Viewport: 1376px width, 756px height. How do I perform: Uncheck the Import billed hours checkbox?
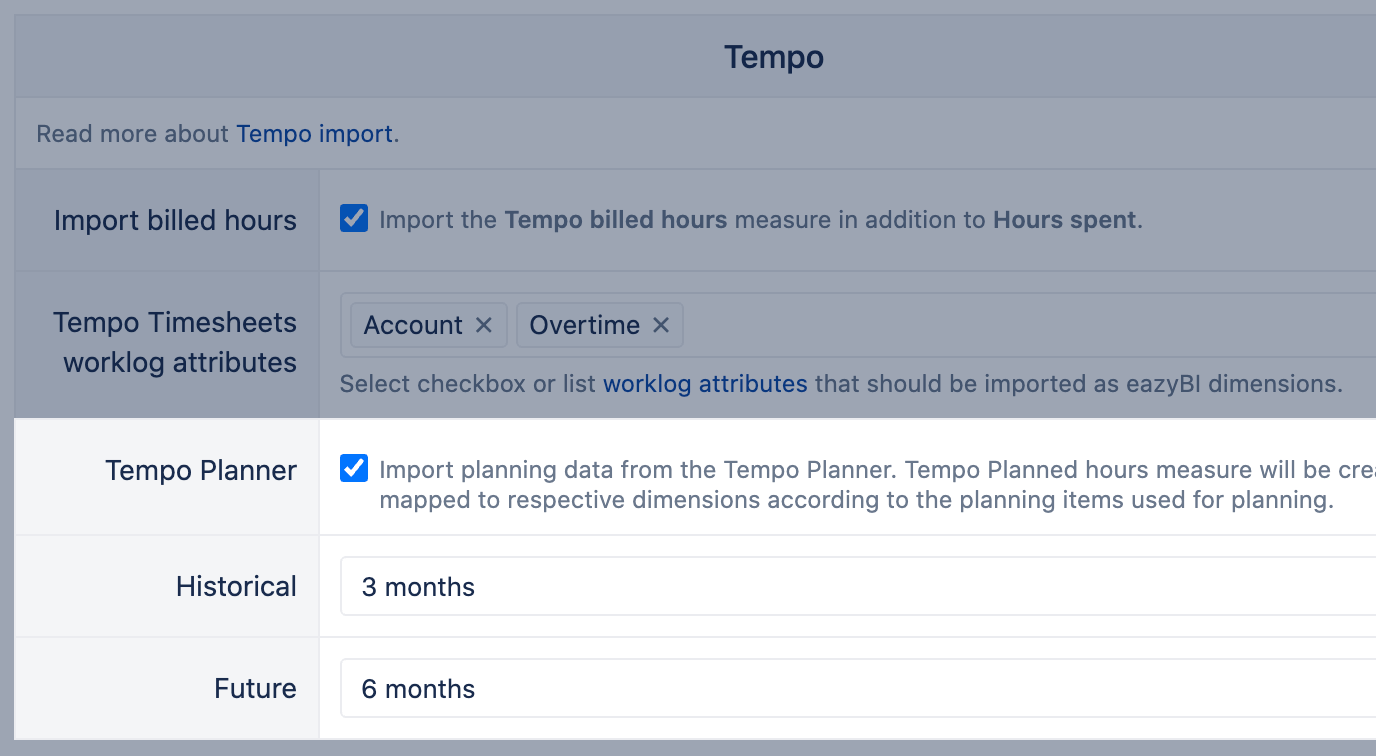[x=354, y=218]
